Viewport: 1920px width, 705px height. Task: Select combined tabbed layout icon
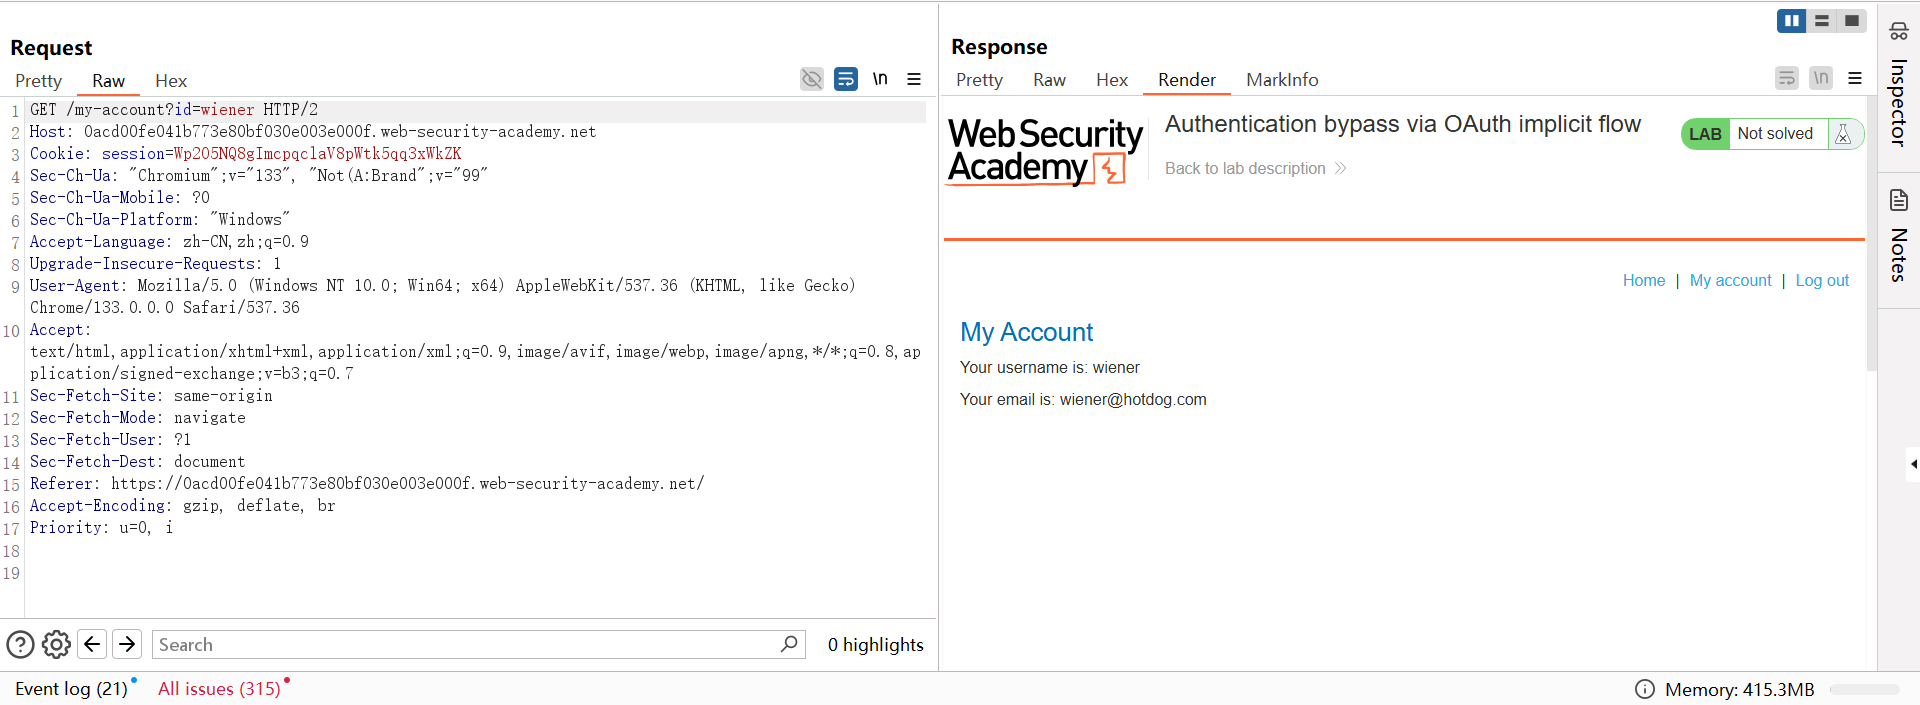pos(1852,21)
